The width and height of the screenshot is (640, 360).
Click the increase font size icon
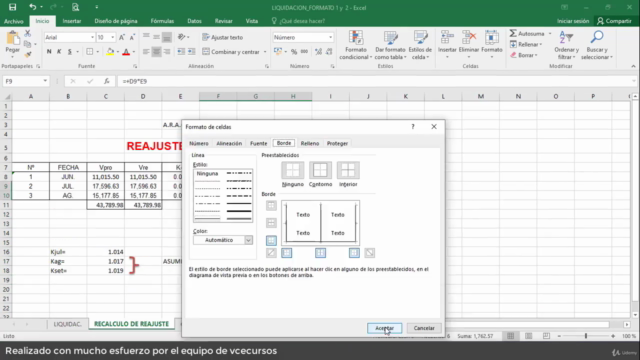pyautogui.click(x=122, y=37)
